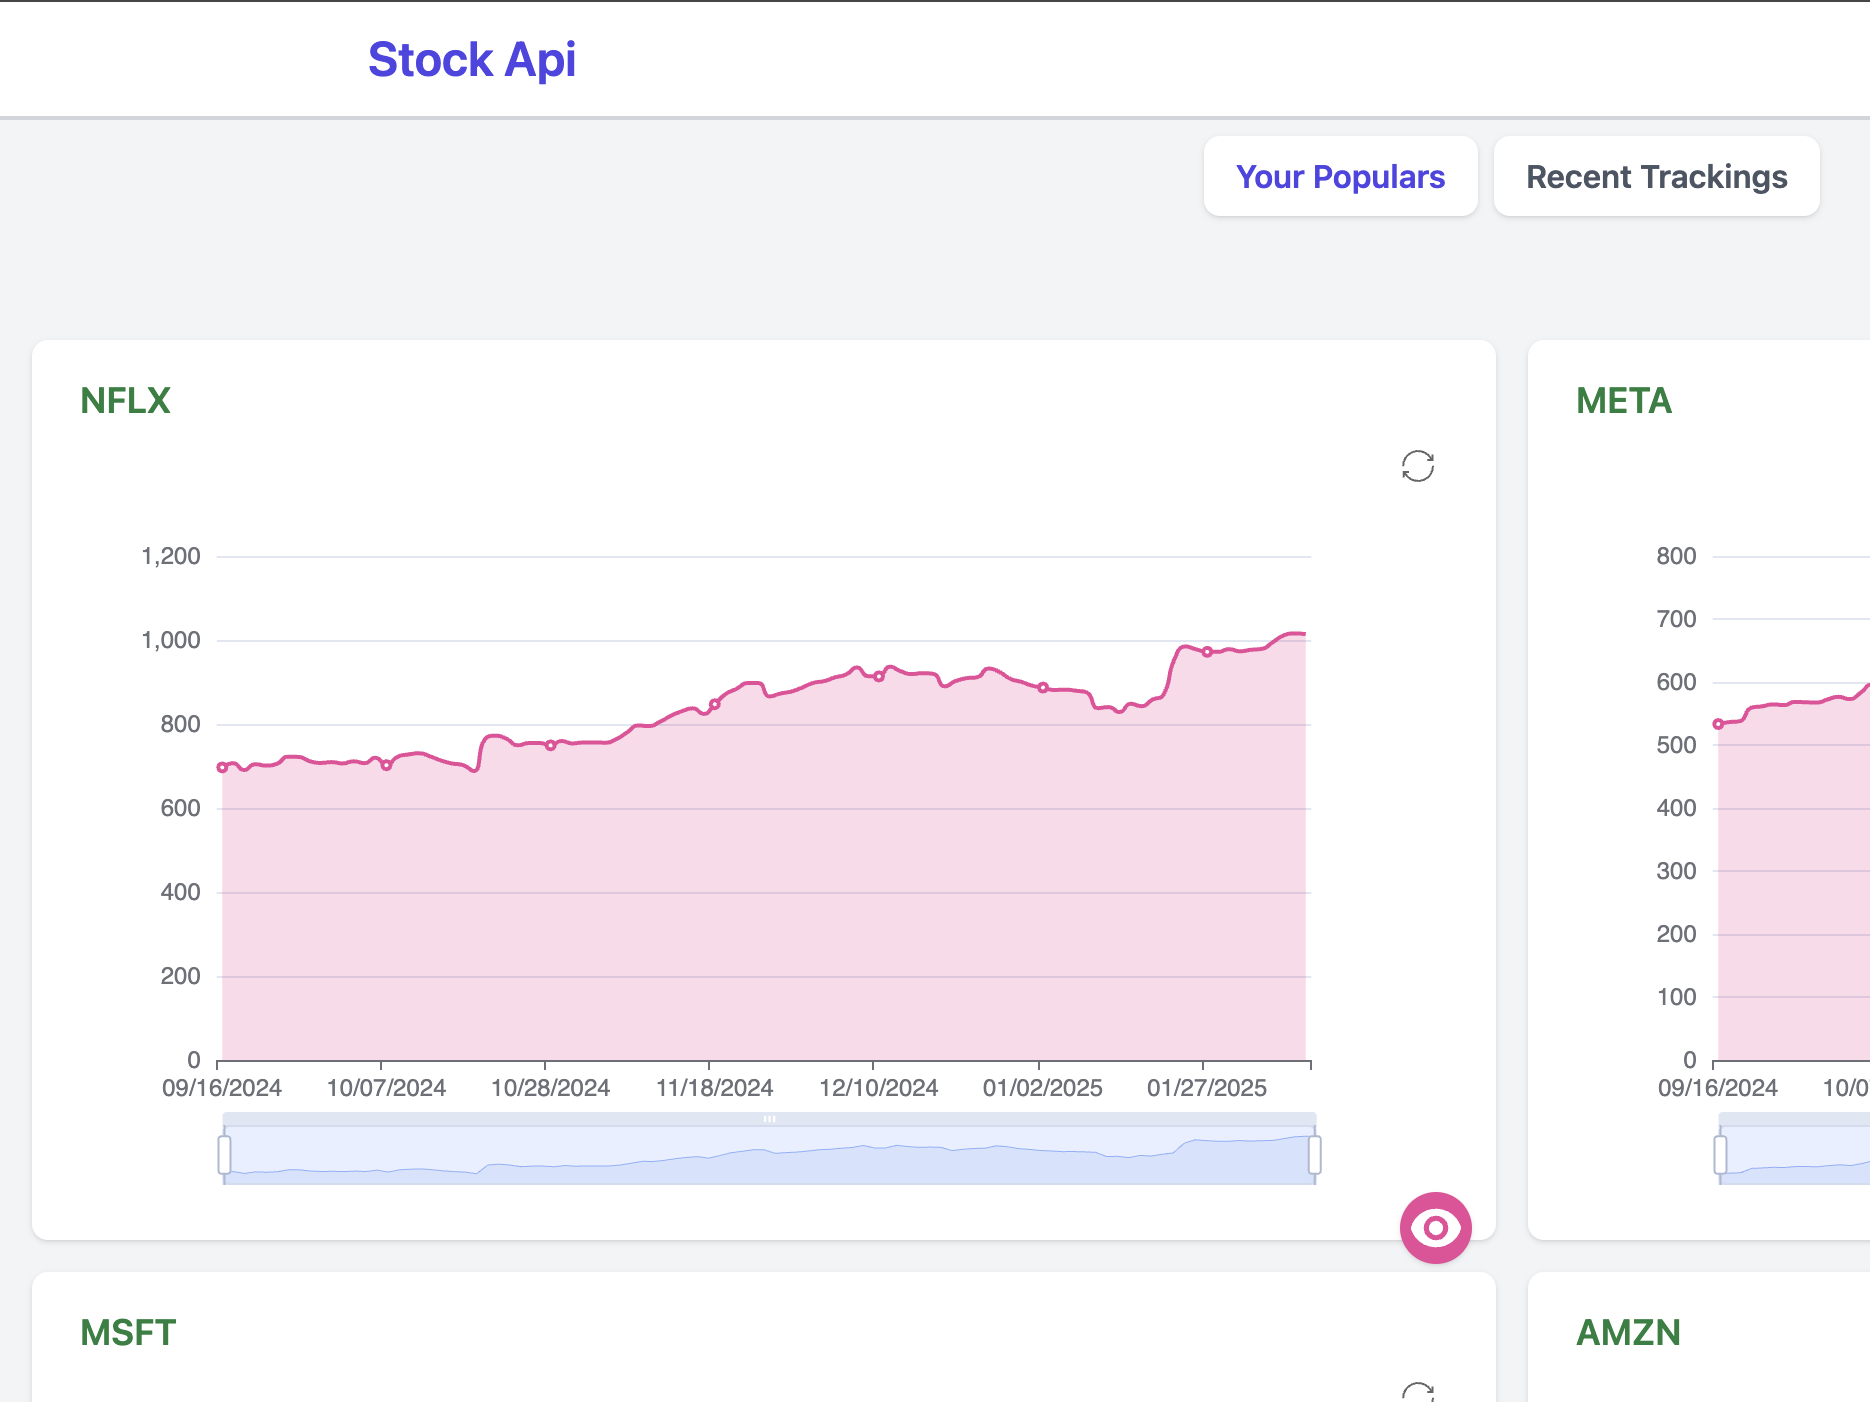The width and height of the screenshot is (1870, 1402).
Task: Click the META ticker heading
Action: [x=1624, y=401]
